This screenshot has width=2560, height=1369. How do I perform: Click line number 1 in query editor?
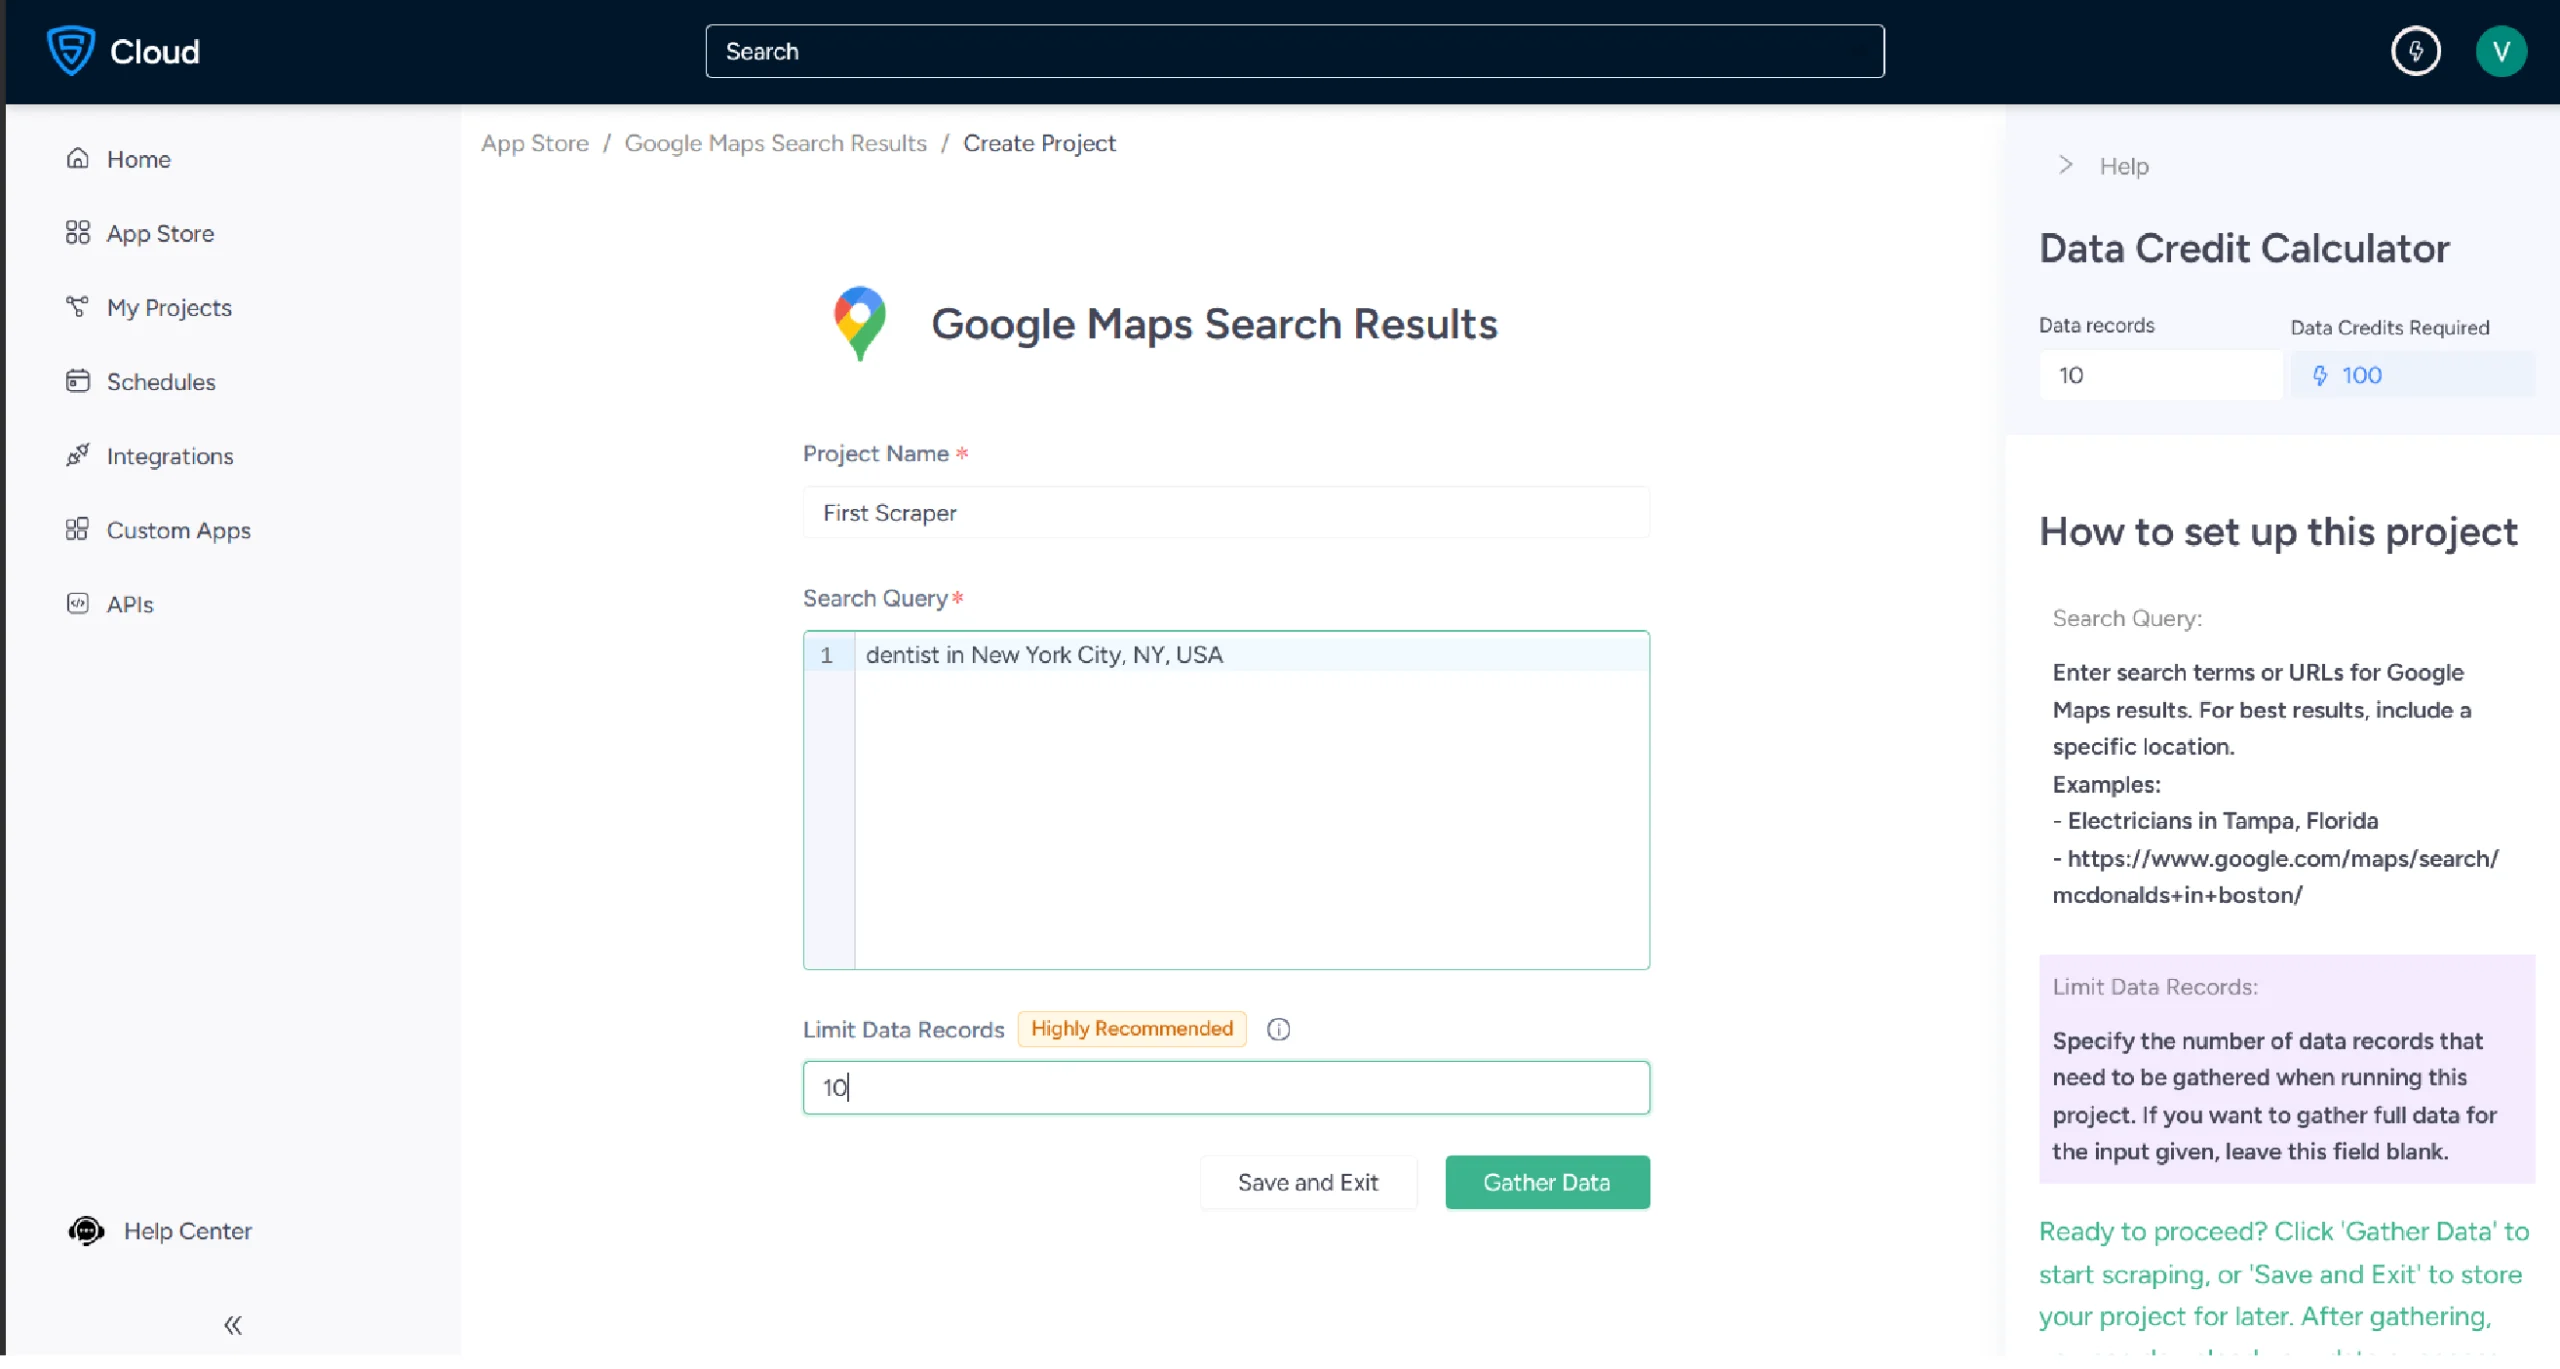pos(826,655)
